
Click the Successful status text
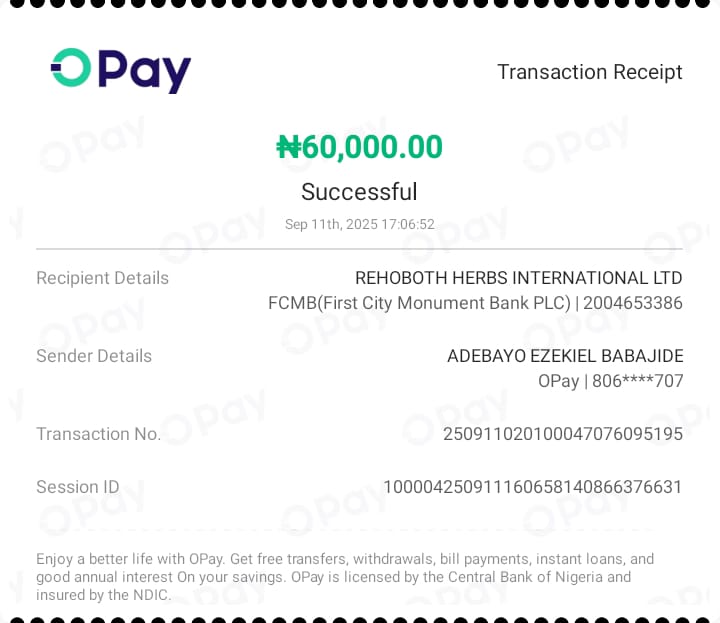pyautogui.click(x=359, y=192)
